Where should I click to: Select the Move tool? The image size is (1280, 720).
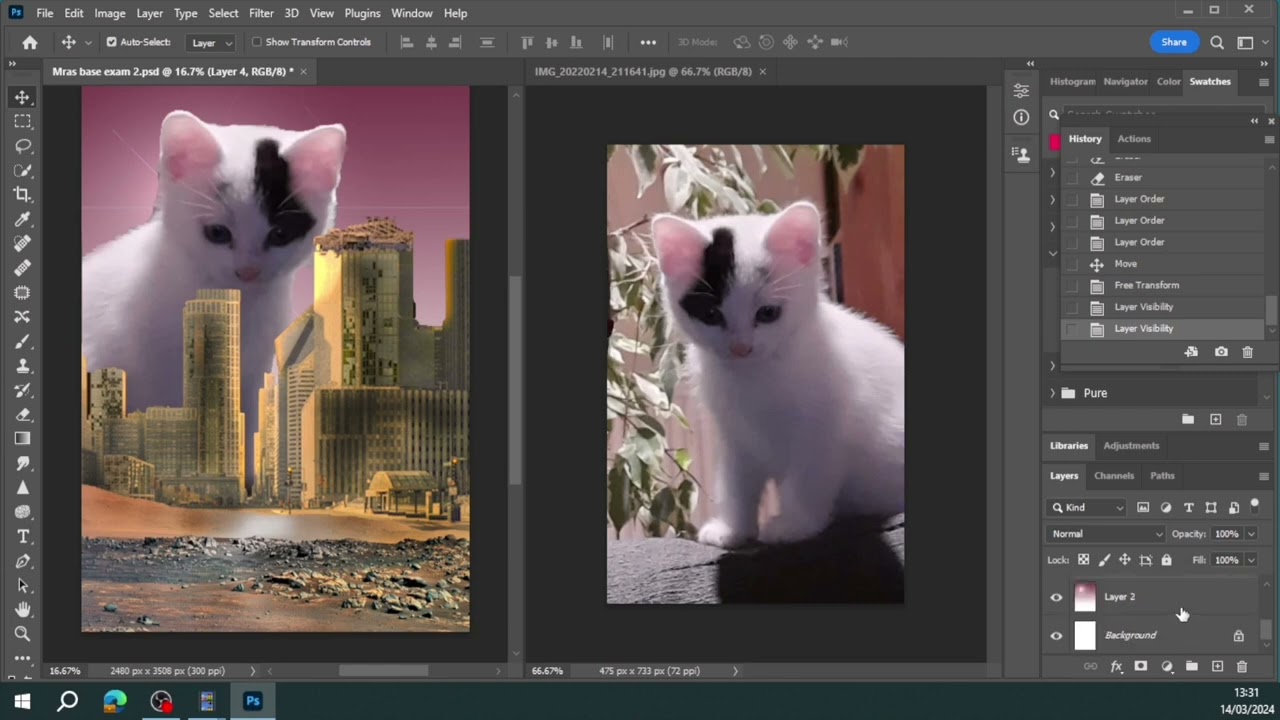point(22,97)
